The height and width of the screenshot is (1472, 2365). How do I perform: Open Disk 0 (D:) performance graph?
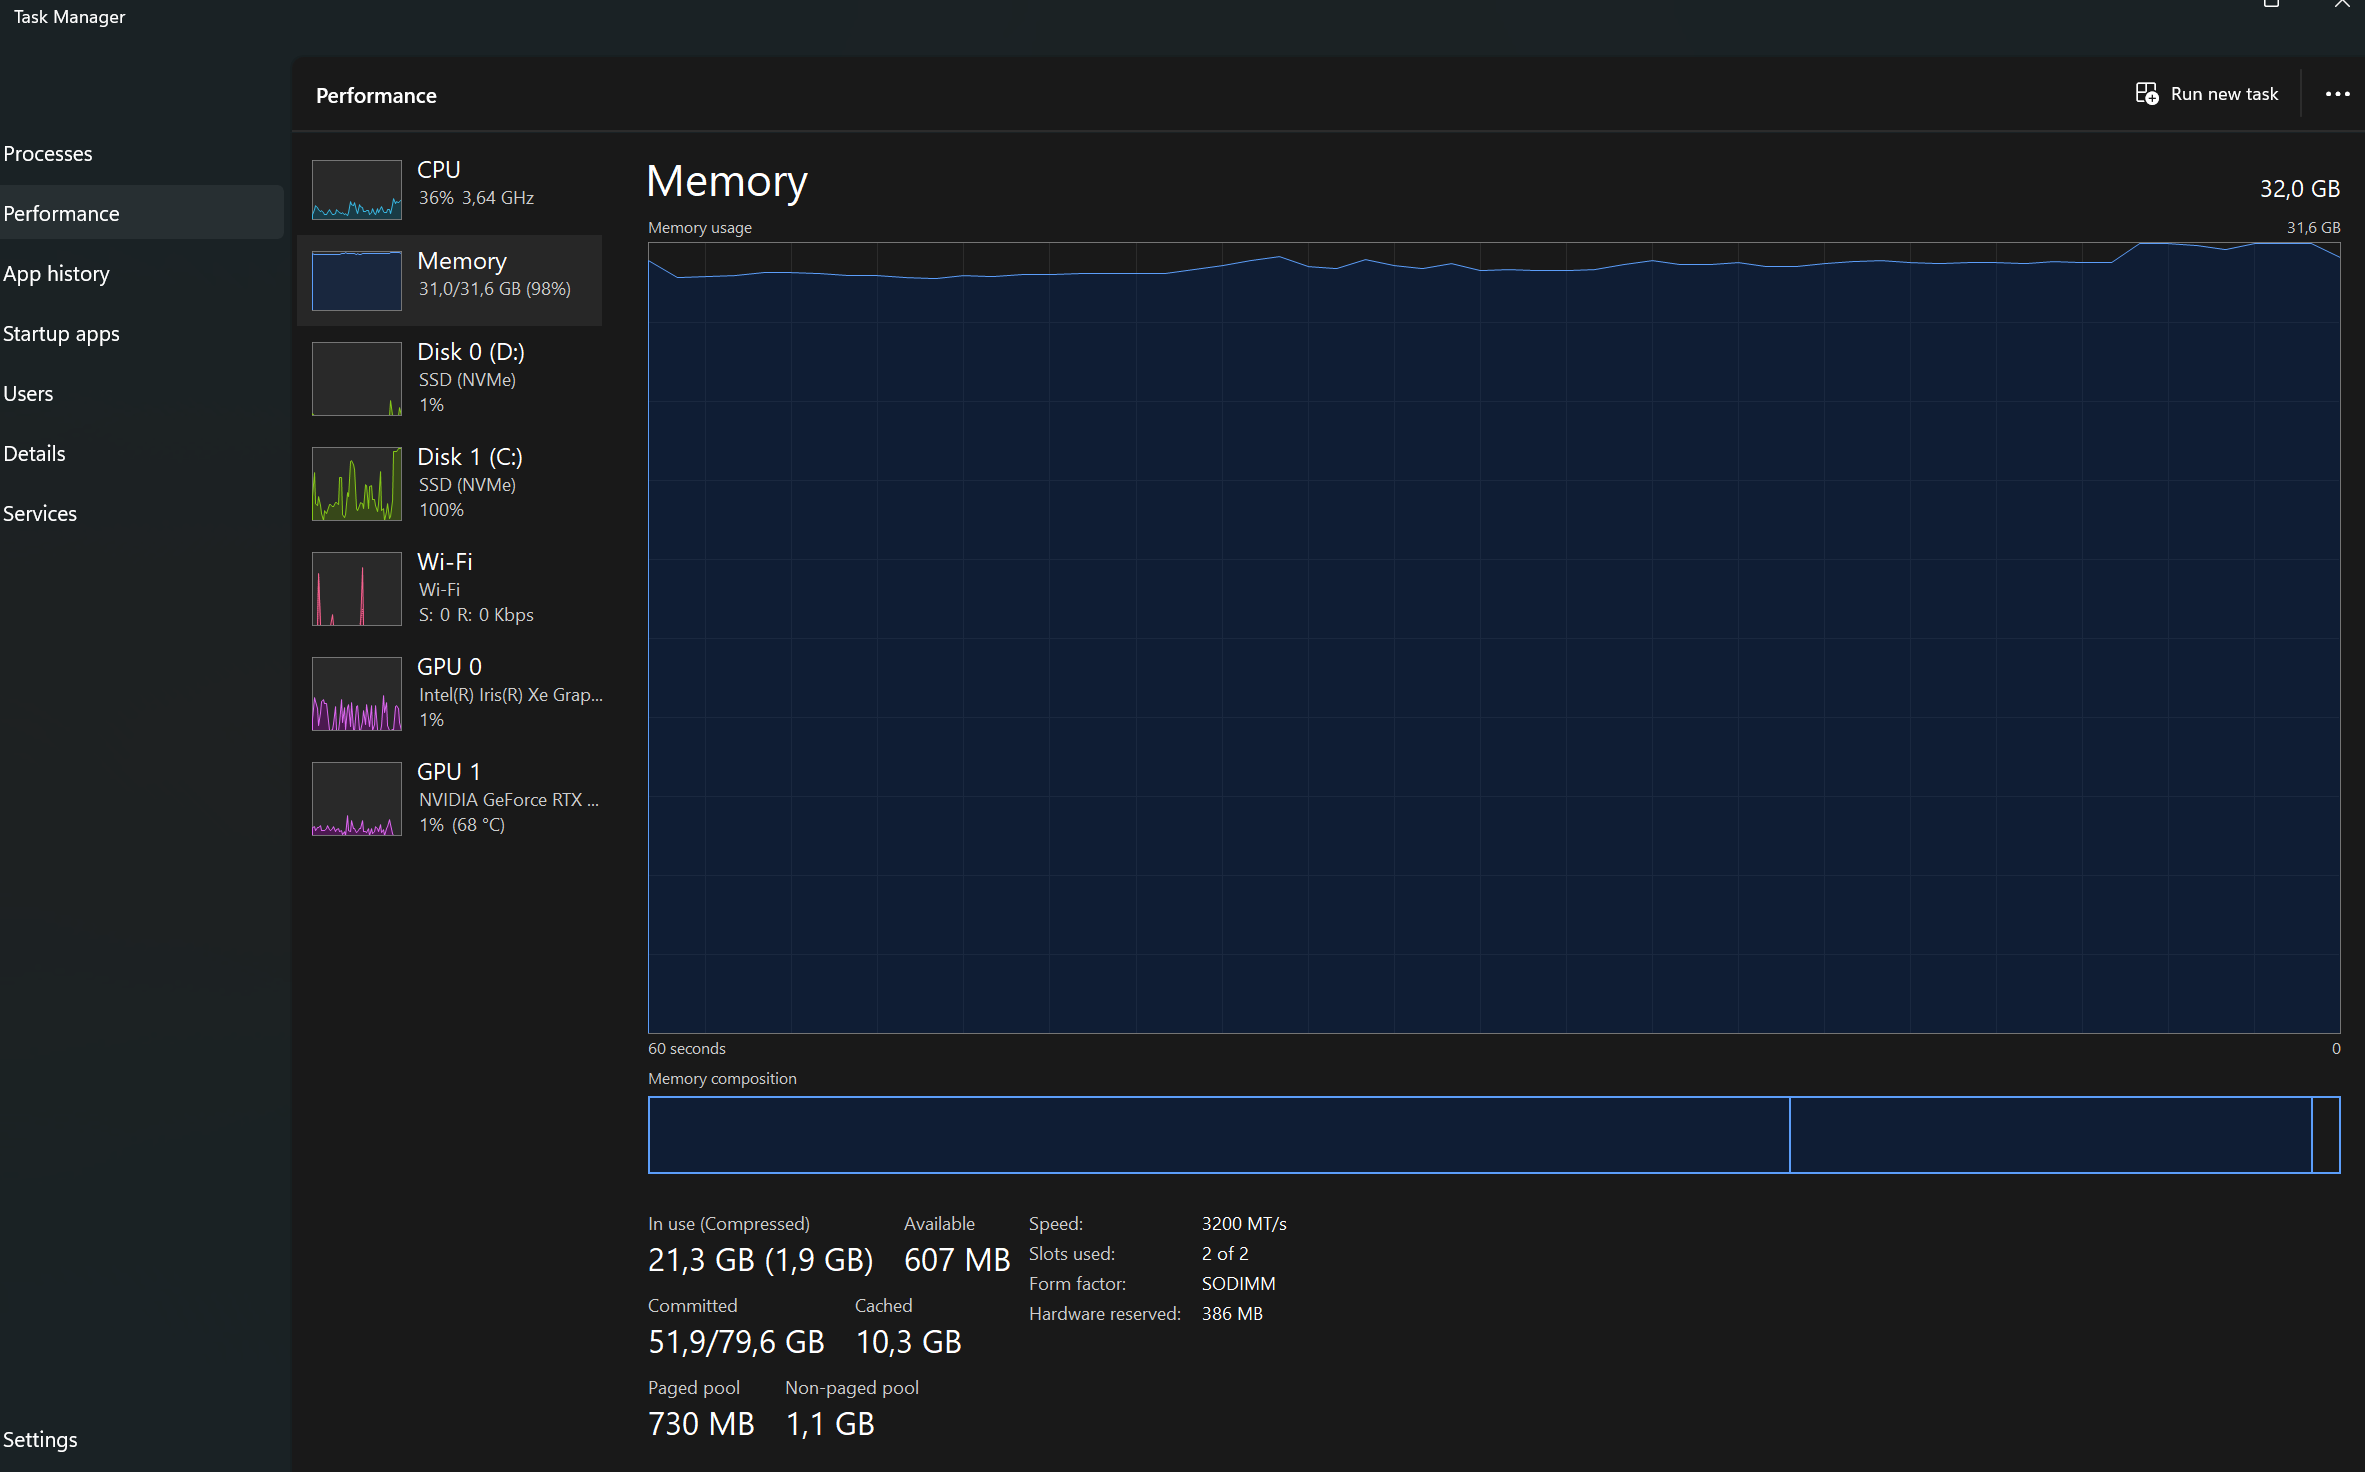click(x=357, y=379)
